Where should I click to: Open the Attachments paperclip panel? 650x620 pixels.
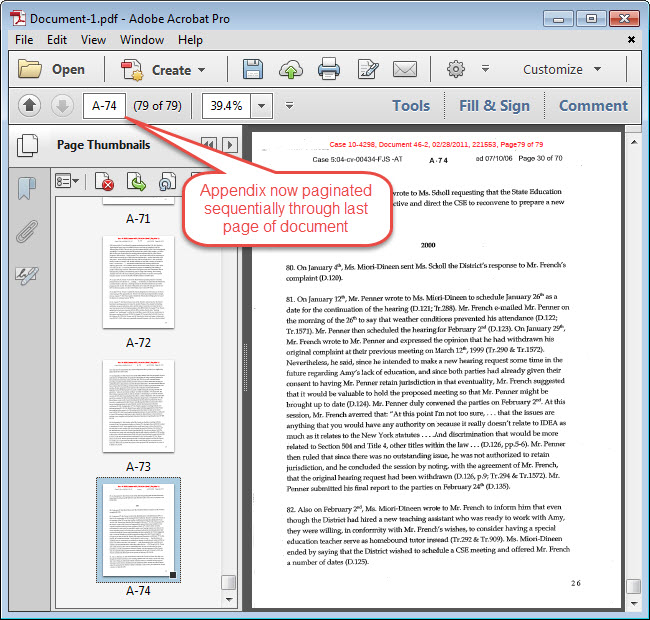click(x=27, y=232)
